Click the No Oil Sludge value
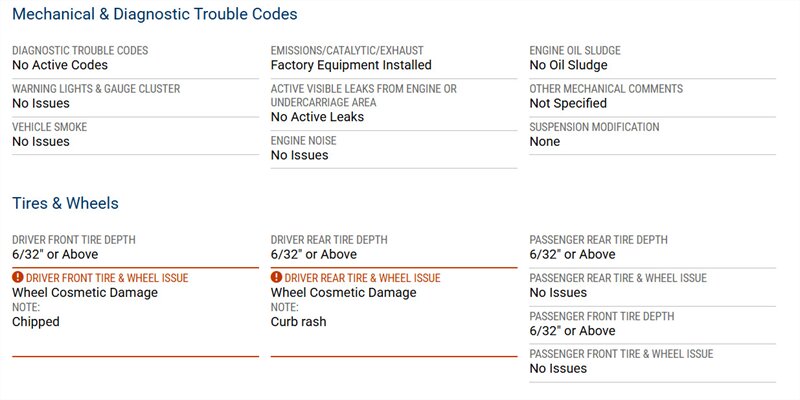 (x=568, y=65)
